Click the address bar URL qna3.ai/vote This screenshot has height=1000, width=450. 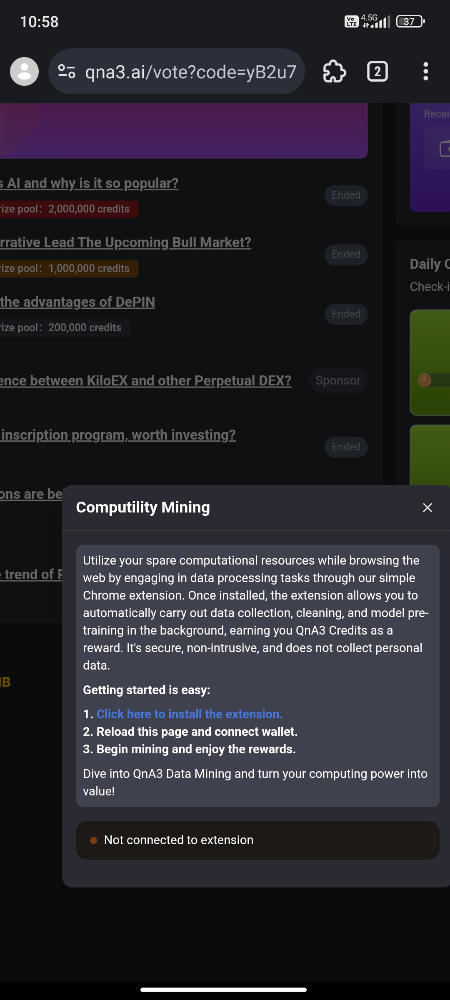[191, 71]
